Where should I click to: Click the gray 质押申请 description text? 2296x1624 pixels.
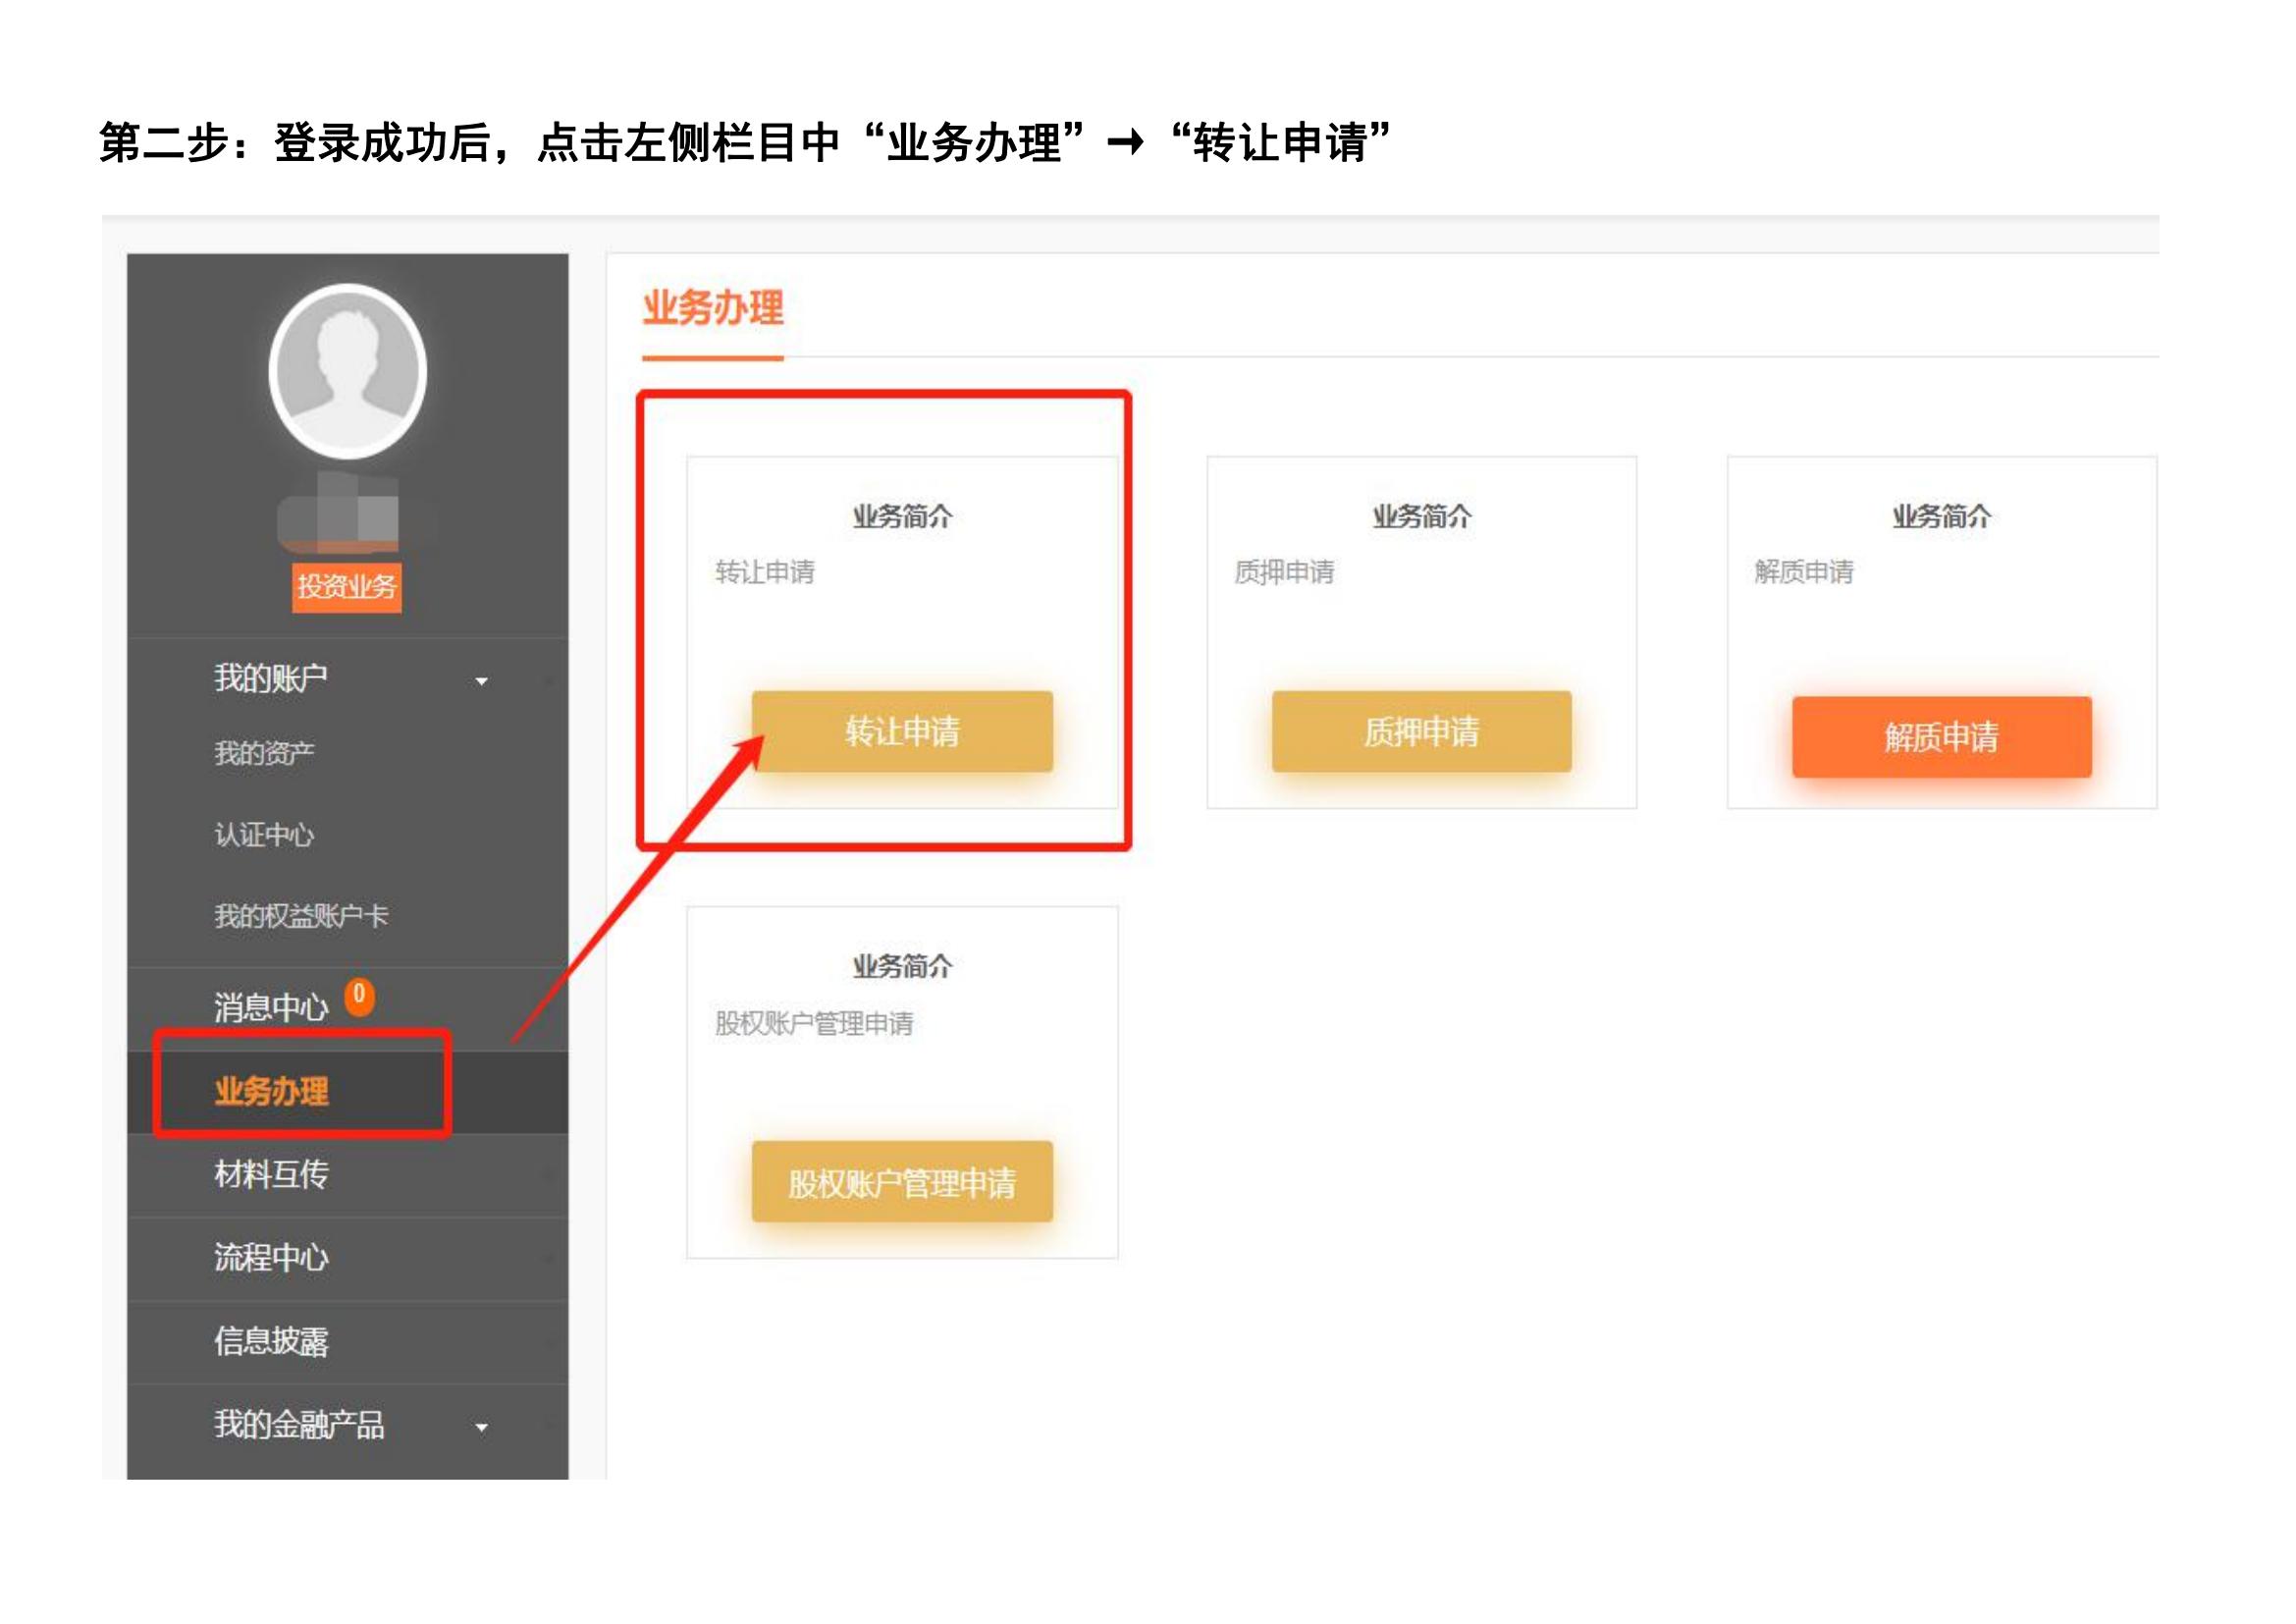[x=1284, y=572]
